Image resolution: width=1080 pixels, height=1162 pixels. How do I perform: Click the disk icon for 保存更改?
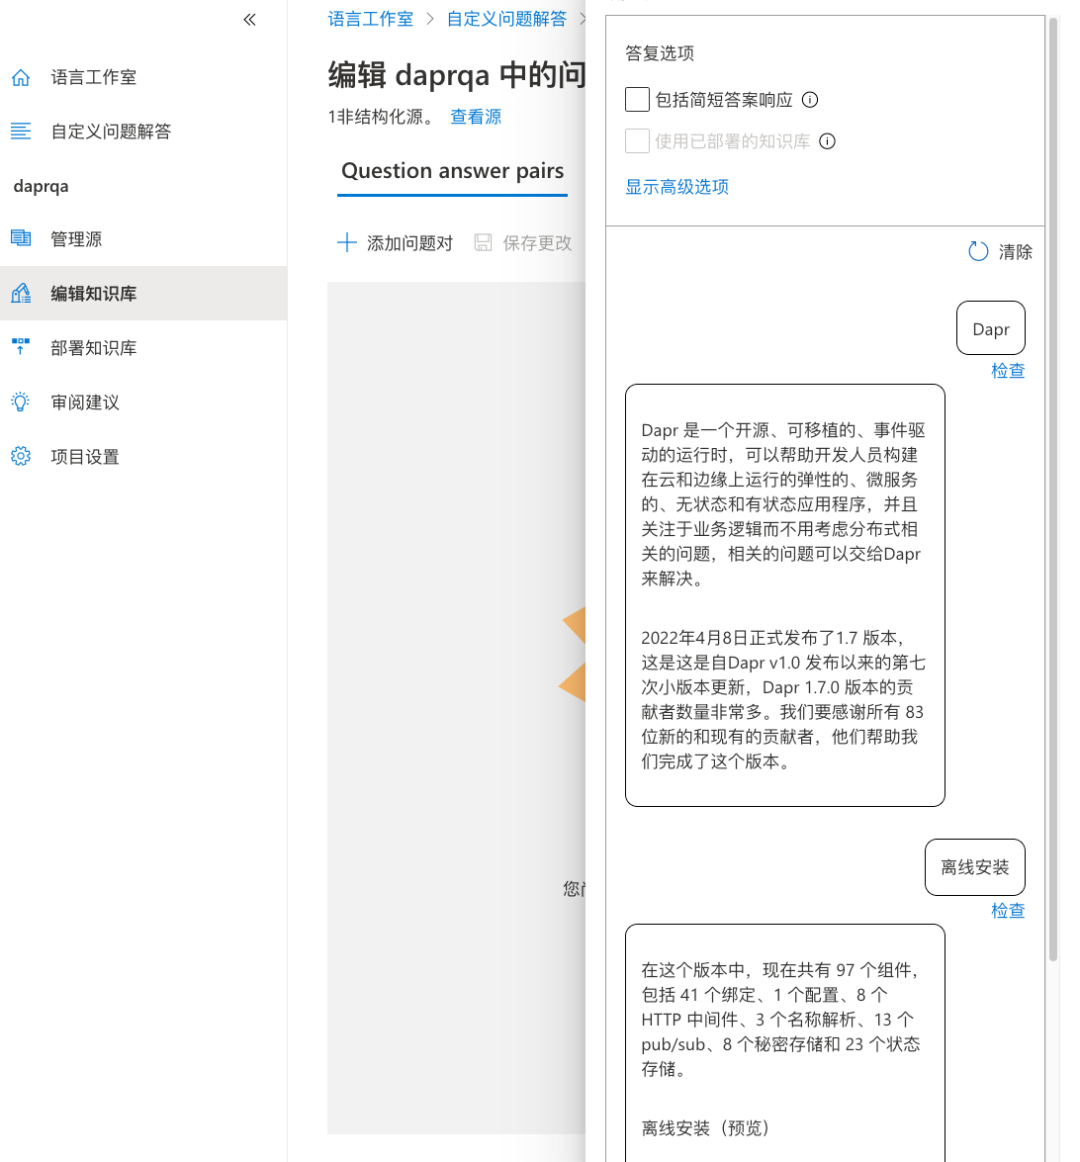pos(483,242)
